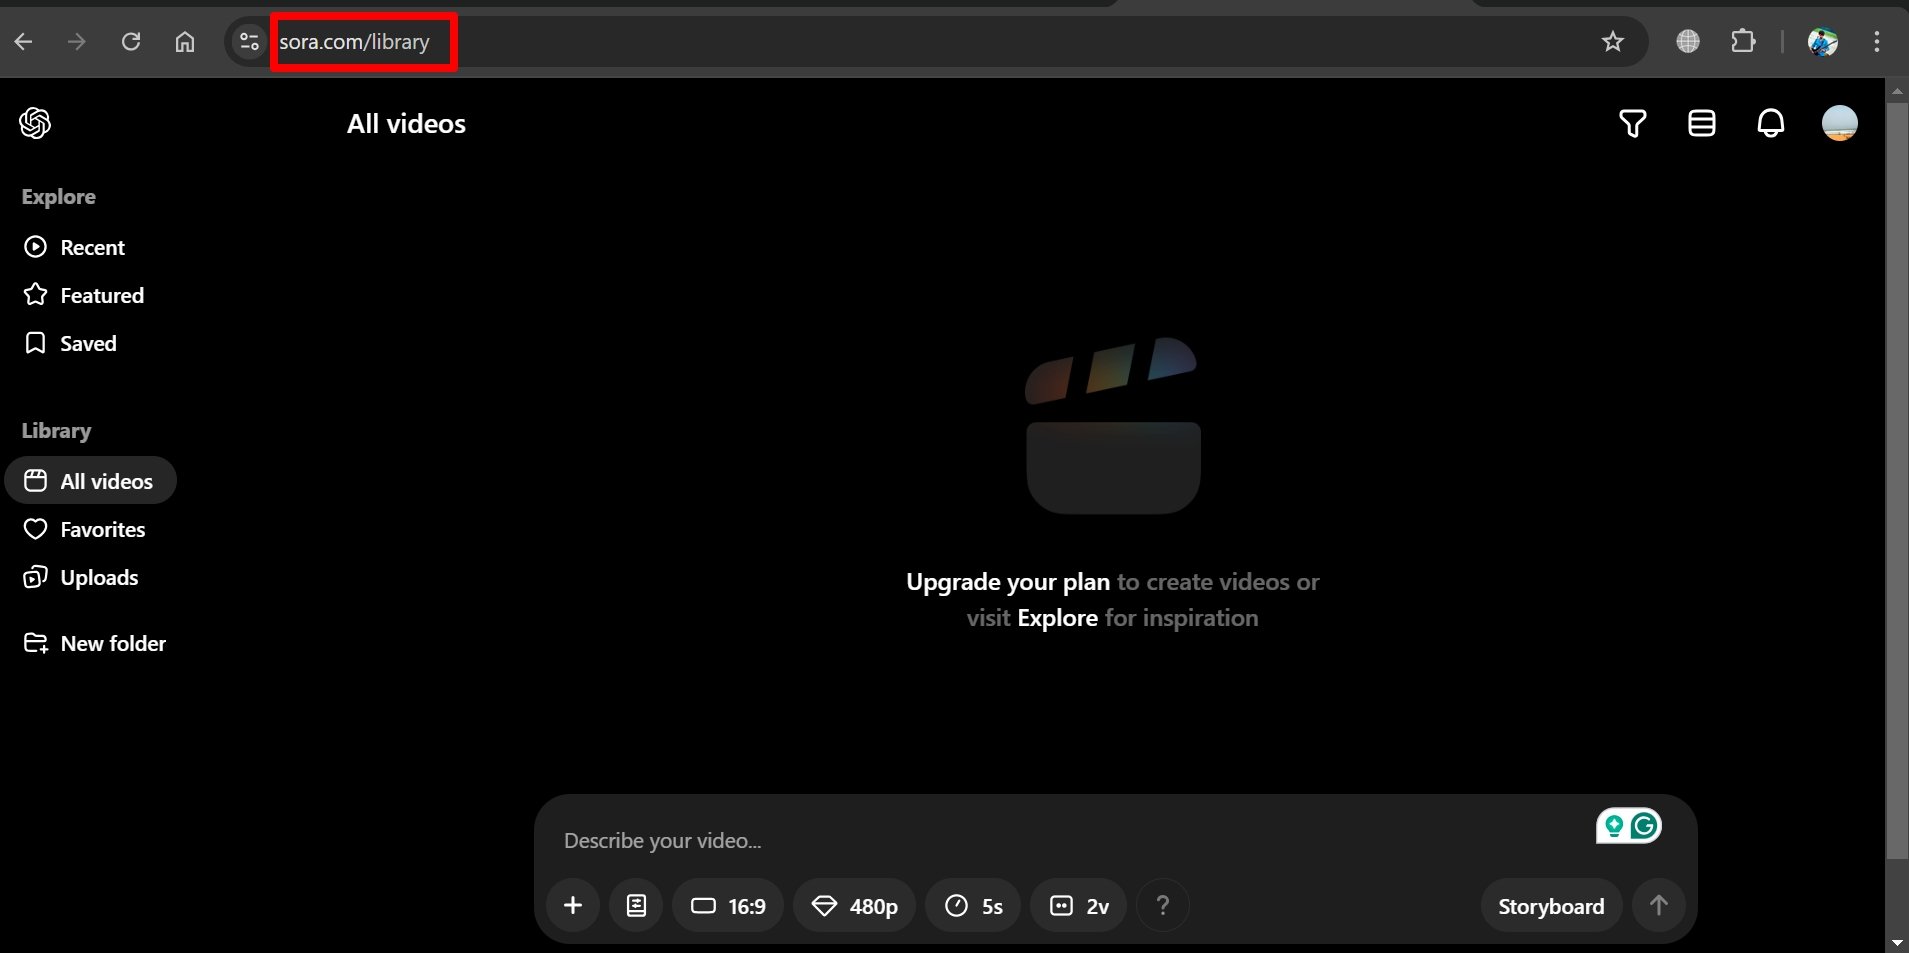1909x953 pixels.
Task: Open the Extensions puzzle icon
Action: point(1743,41)
